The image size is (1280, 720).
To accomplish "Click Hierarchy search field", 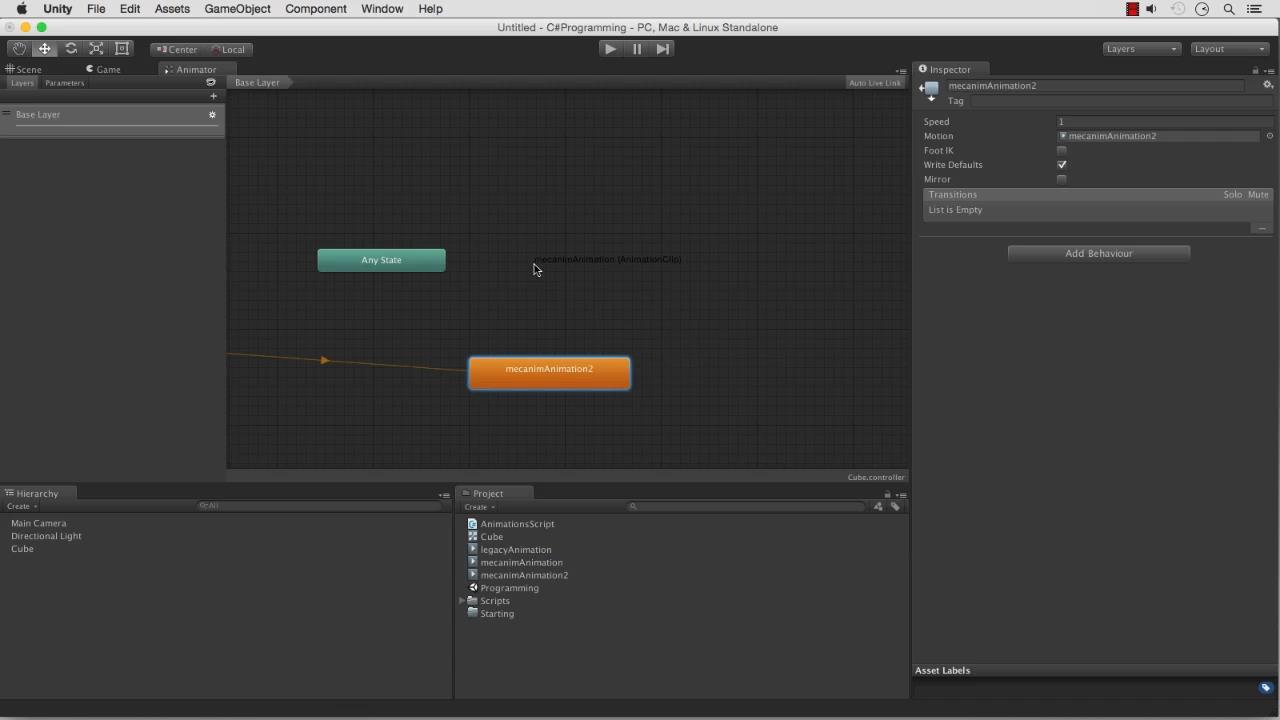I will (320, 506).
